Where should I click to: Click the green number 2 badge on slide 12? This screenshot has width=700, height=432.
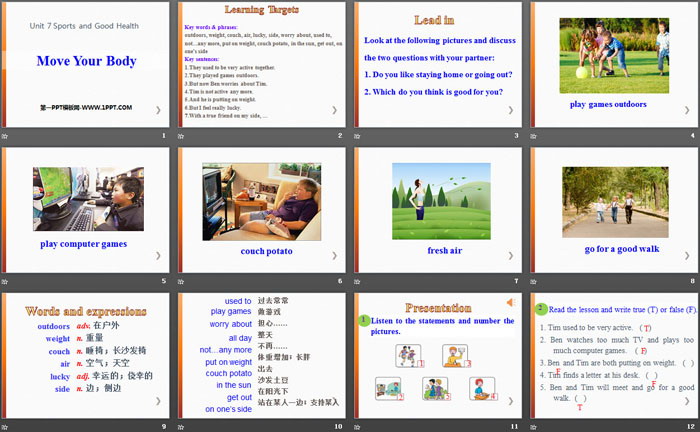[x=541, y=308]
